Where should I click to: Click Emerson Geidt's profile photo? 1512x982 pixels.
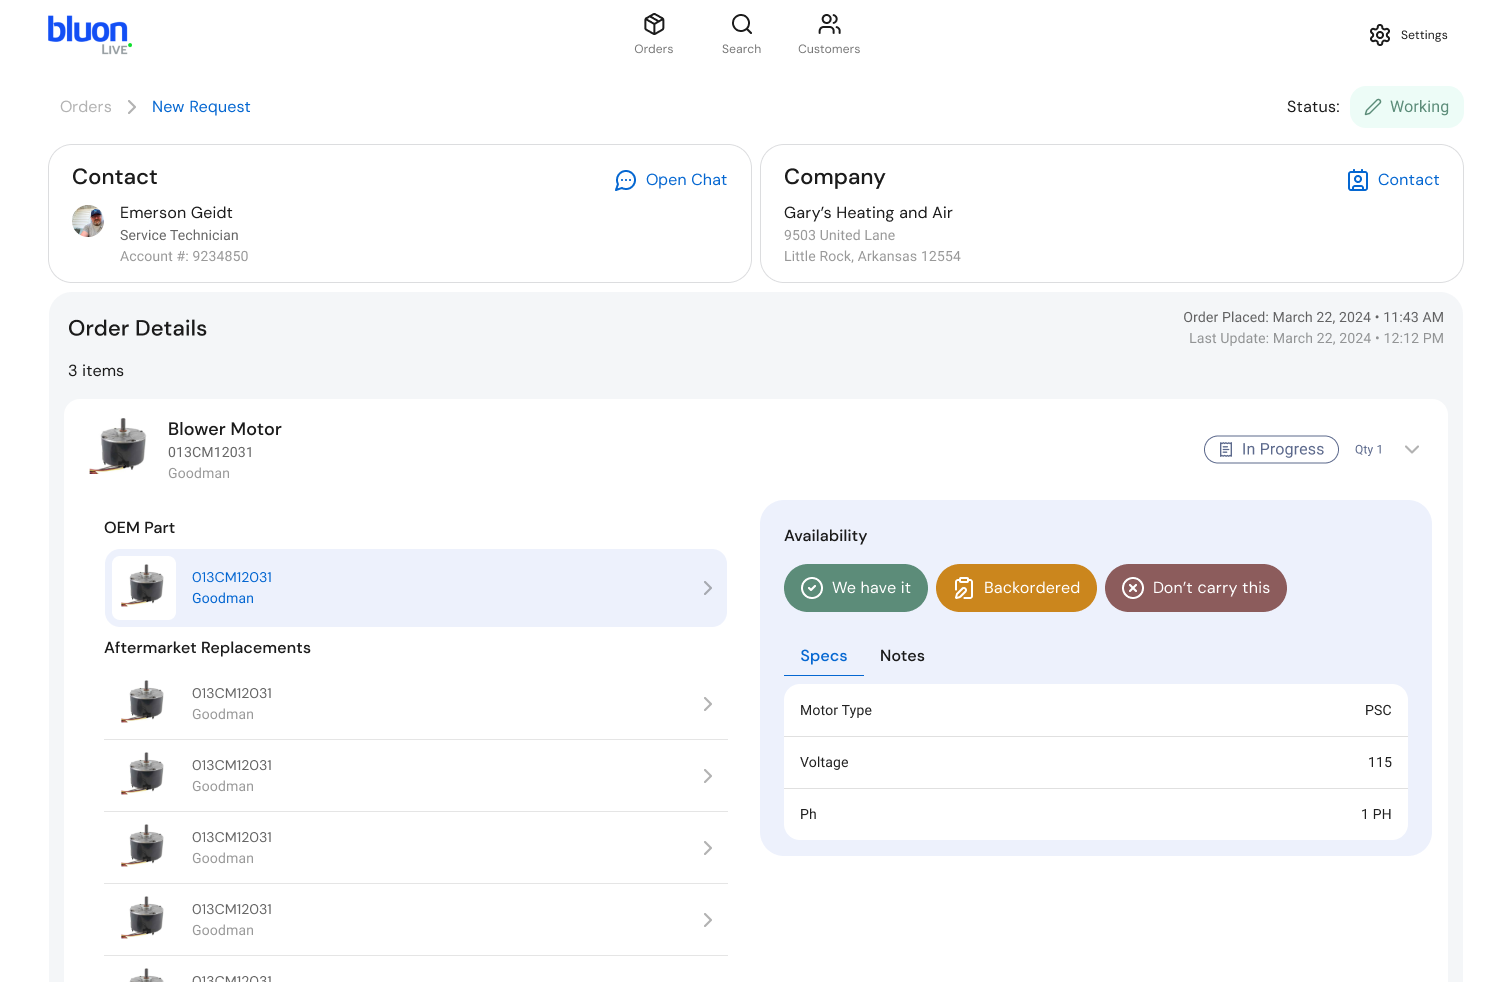88,221
